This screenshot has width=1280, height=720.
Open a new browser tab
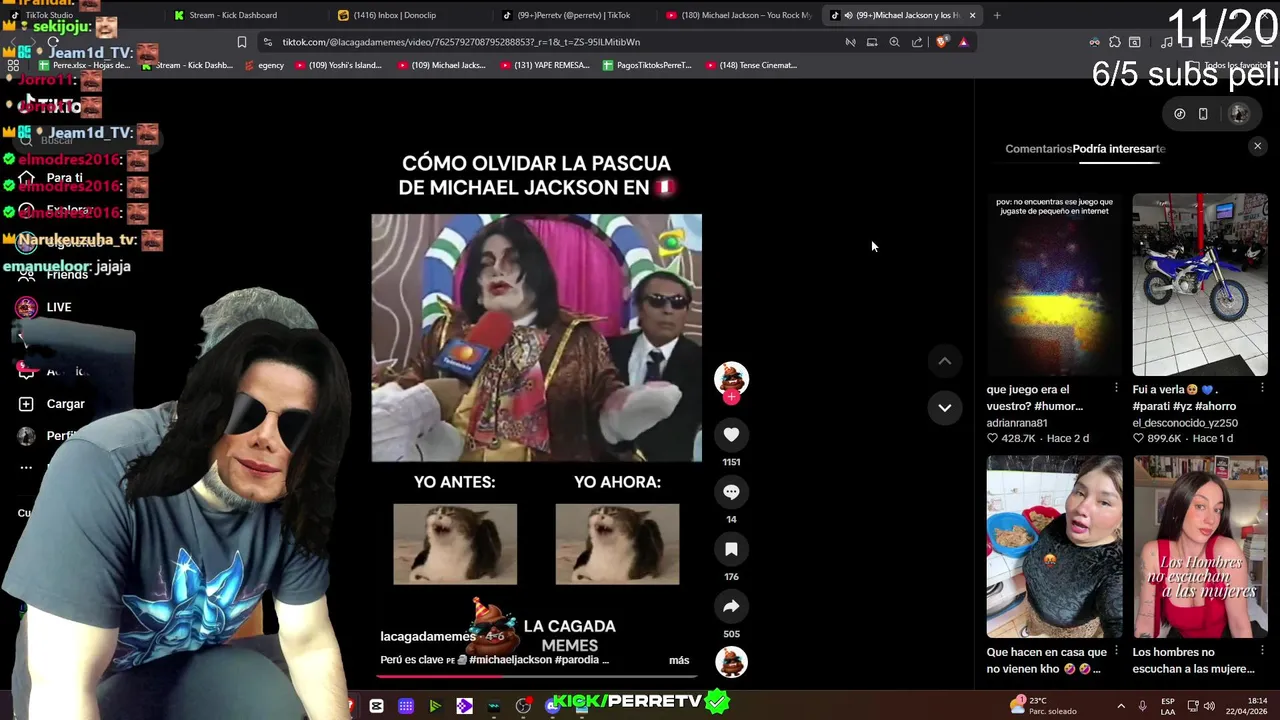click(996, 15)
